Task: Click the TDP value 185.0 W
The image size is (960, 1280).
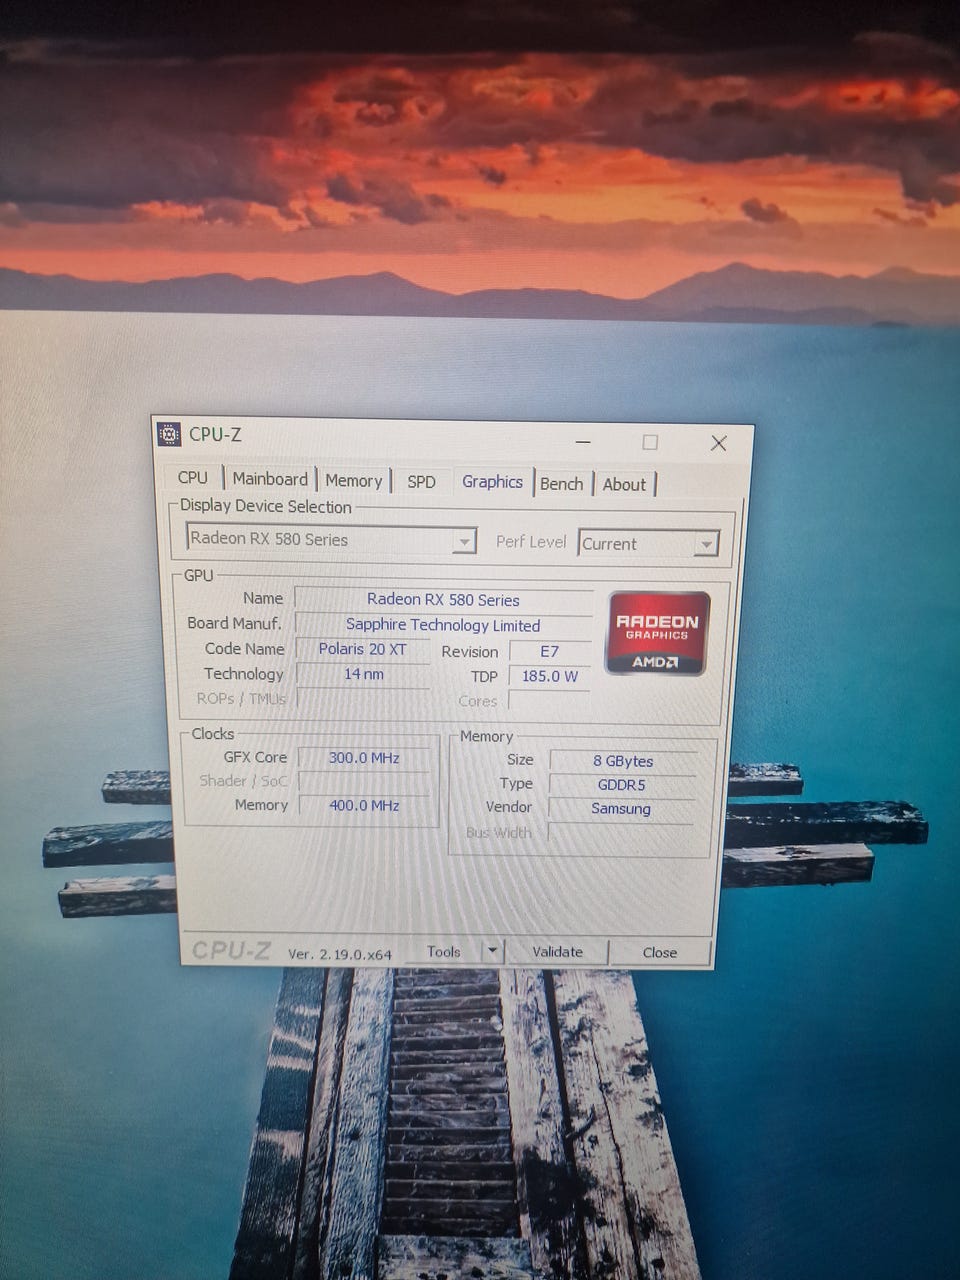Action: click(x=550, y=677)
